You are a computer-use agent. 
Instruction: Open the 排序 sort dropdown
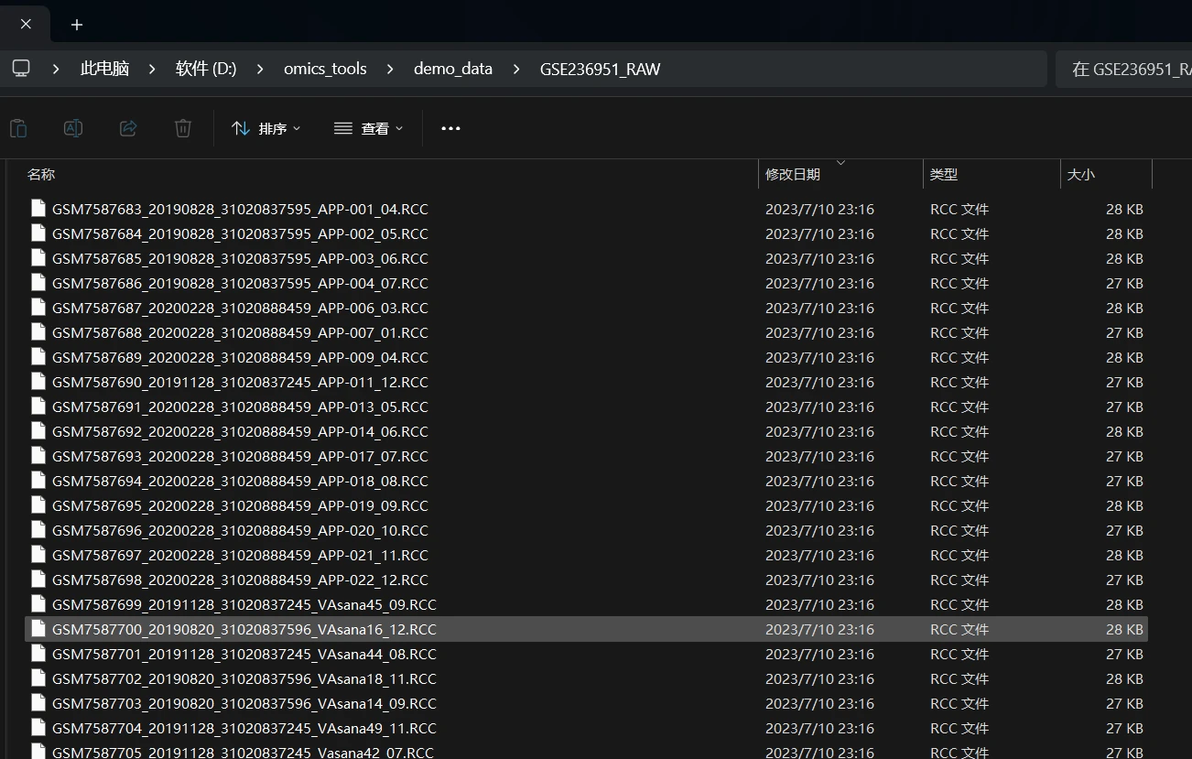click(266, 129)
